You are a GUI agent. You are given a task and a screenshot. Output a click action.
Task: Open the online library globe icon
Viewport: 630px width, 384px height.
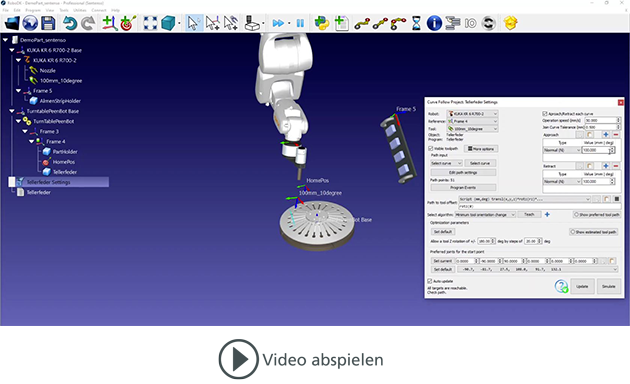click(x=30, y=23)
